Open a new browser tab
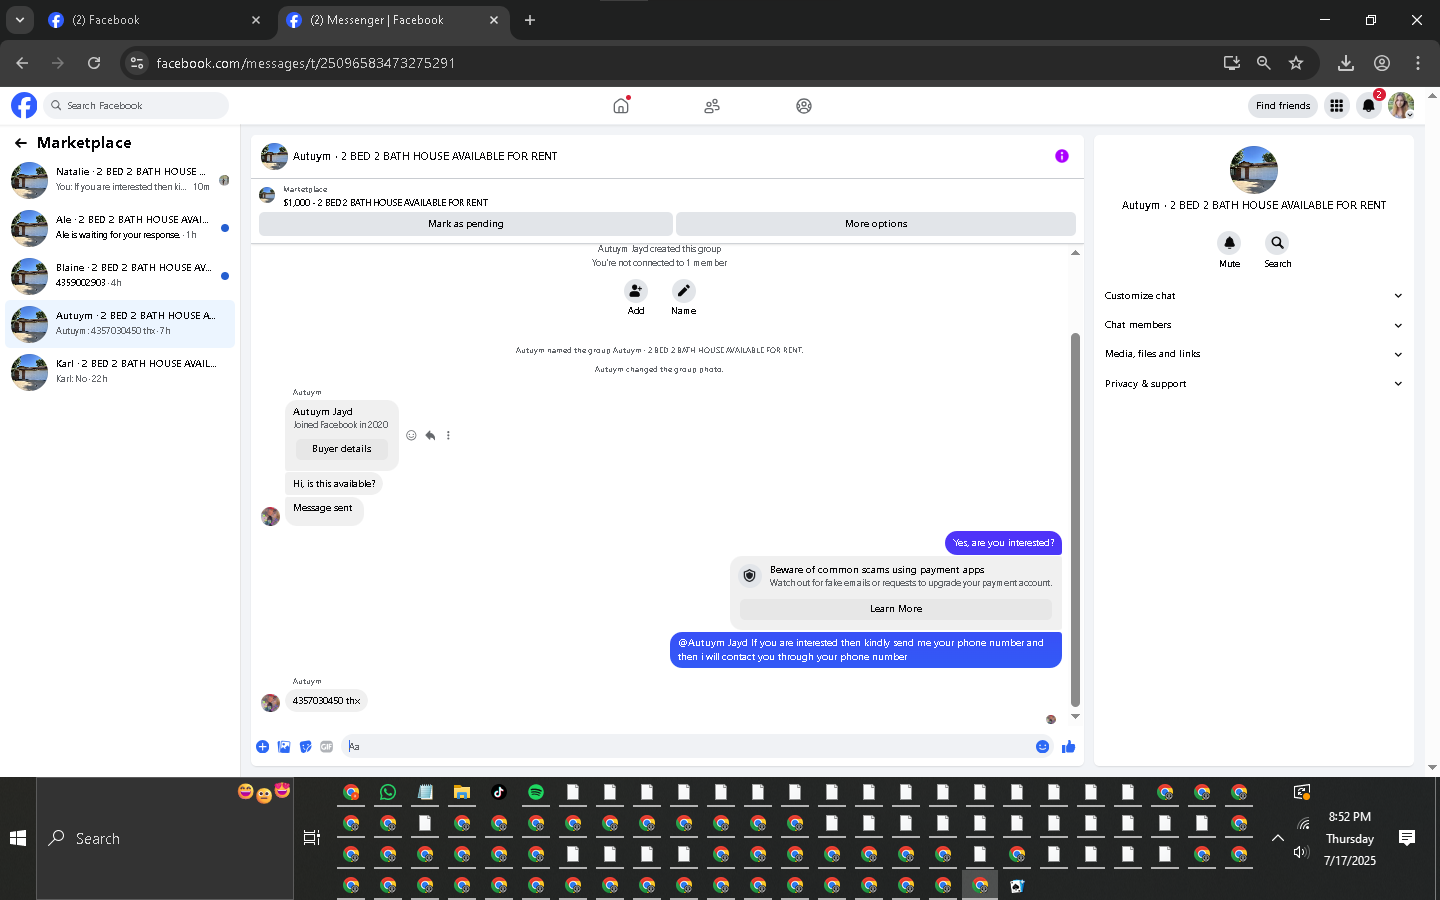 coord(530,20)
